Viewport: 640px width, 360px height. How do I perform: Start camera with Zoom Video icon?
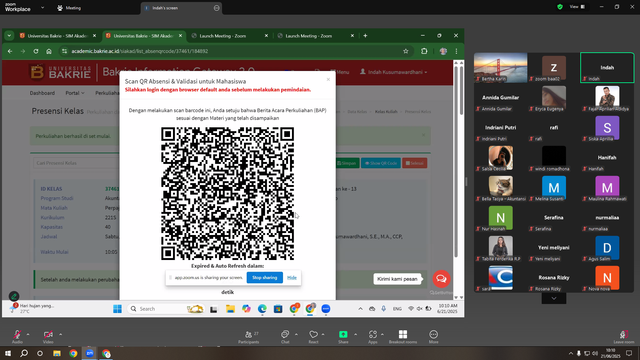pyautogui.click(x=48, y=336)
